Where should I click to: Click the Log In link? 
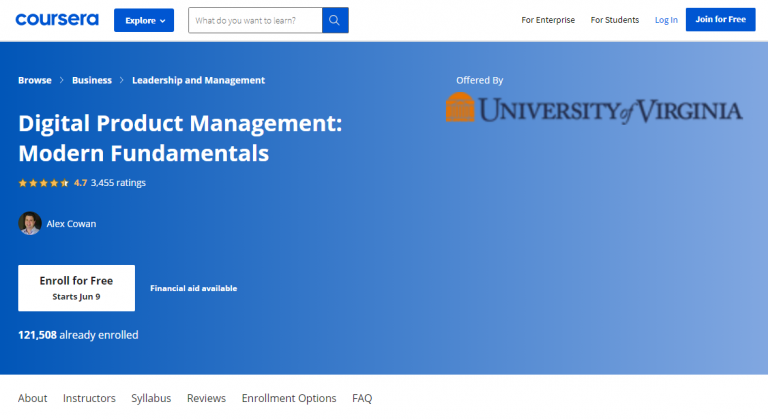click(x=666, y=20)
